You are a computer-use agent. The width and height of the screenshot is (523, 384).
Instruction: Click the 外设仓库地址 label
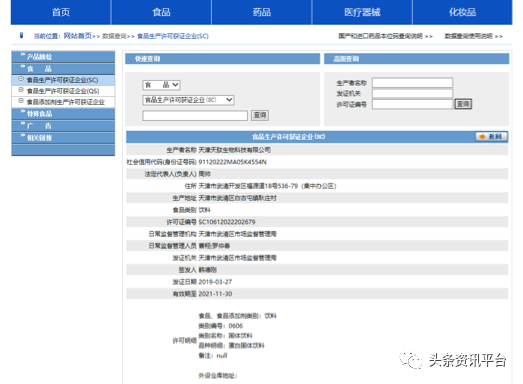pyautogui.click(x=218, y=376)
